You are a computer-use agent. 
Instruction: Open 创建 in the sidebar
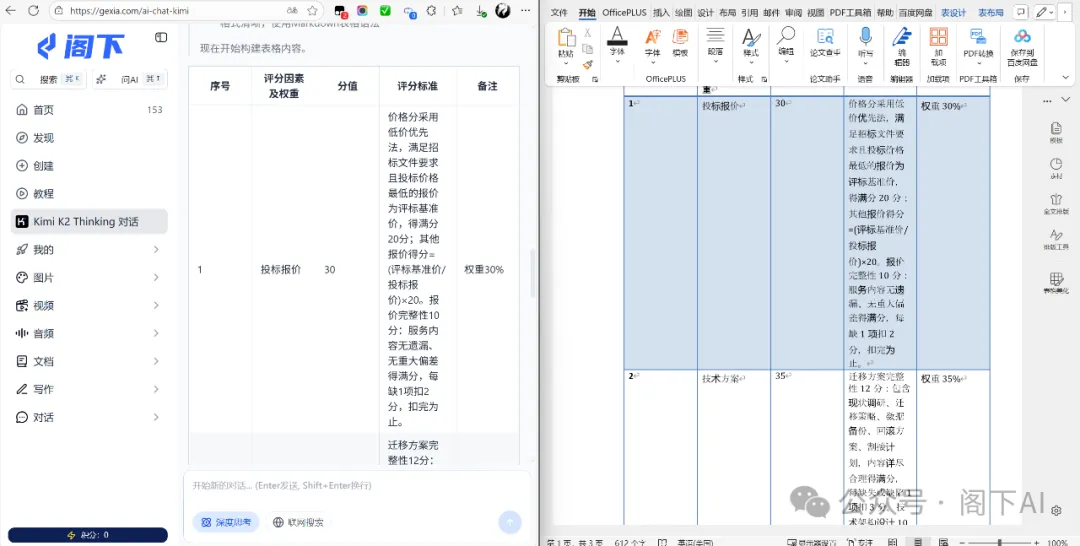pos(89,166)
